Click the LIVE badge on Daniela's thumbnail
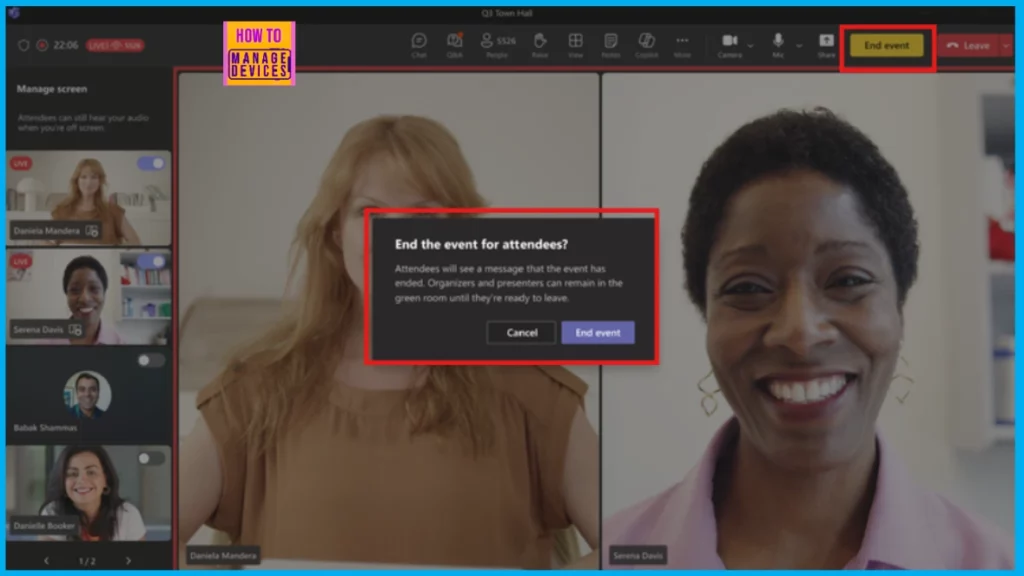Screen dimensions: 1024x576 click(x=21, y=163)
